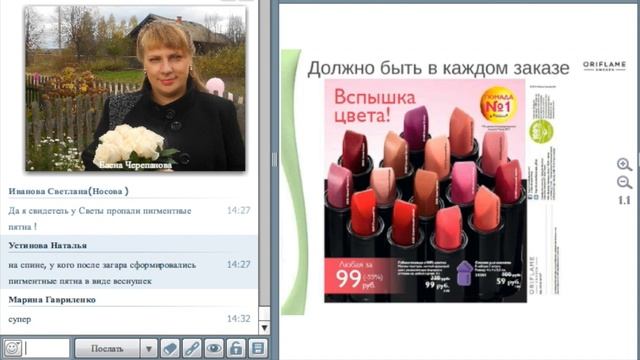Screen dimensions: 640x360
Task: Zoom in the presentation slide
Action: tap(624, 164)
